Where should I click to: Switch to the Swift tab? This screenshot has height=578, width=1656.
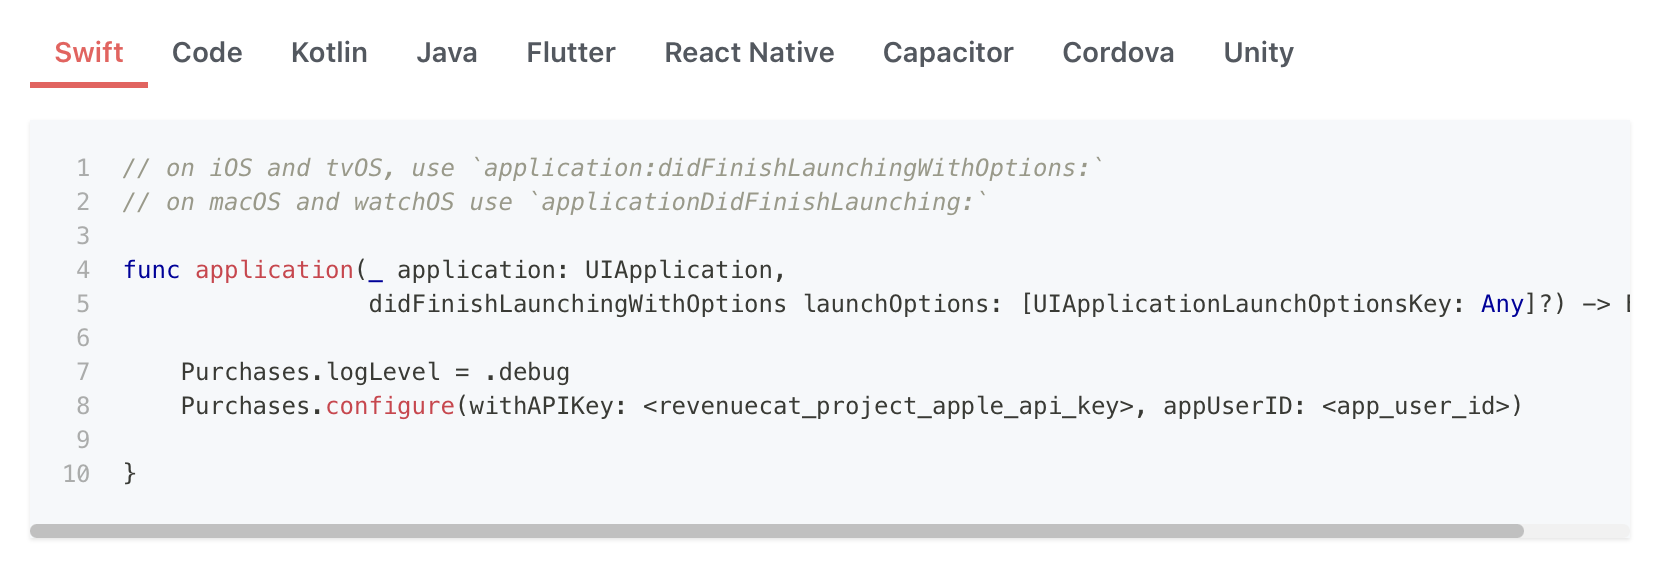point(89,52)
